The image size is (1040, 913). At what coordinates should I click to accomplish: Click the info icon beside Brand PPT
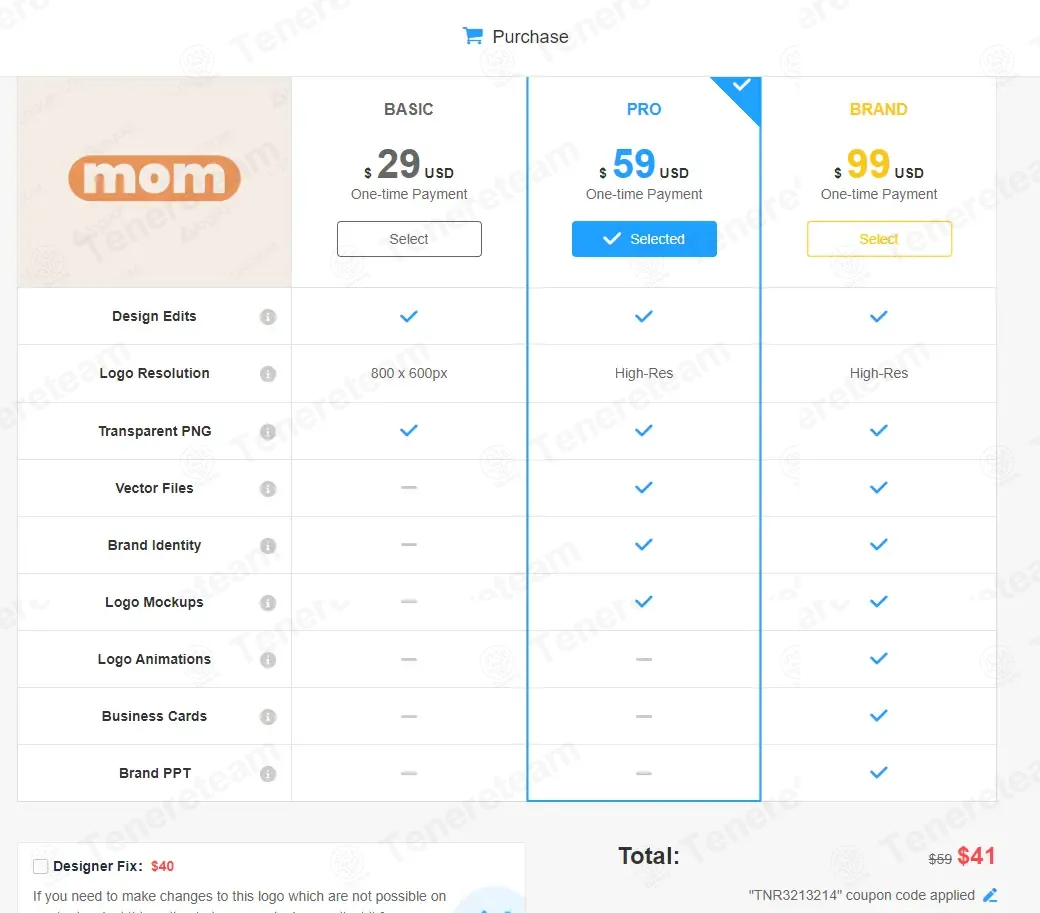268,774
